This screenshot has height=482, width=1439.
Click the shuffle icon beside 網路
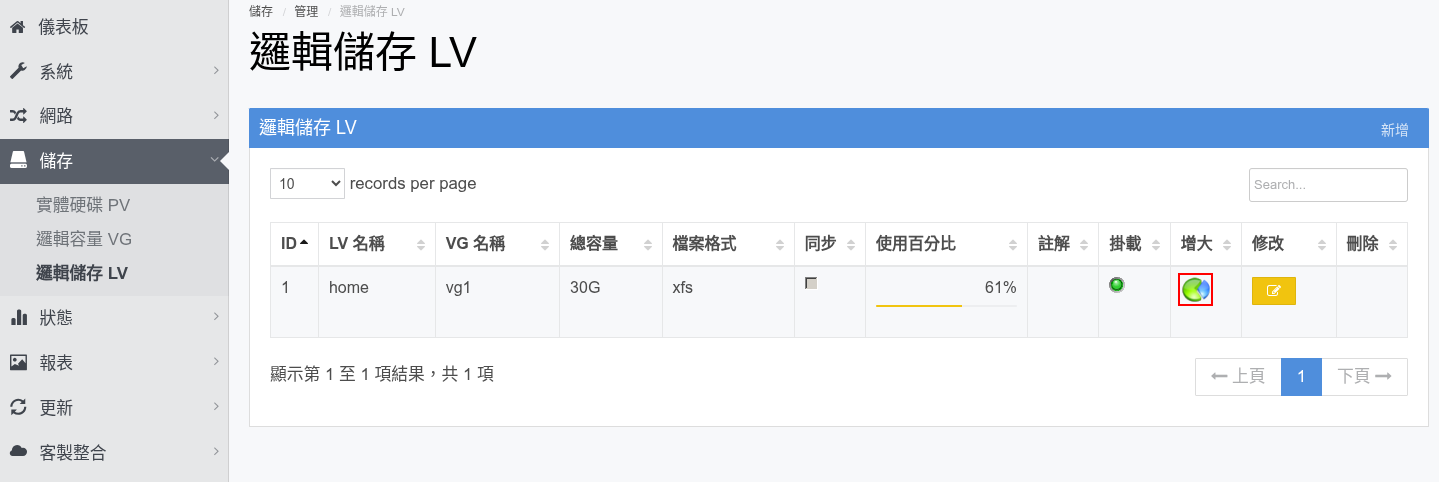[17, 116]
